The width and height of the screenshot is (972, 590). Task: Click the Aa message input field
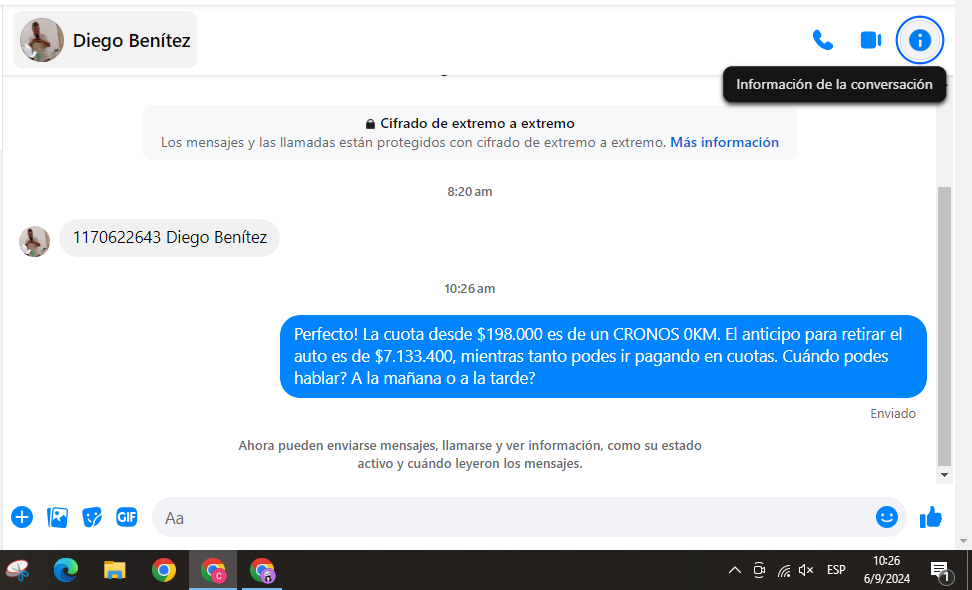515,517
